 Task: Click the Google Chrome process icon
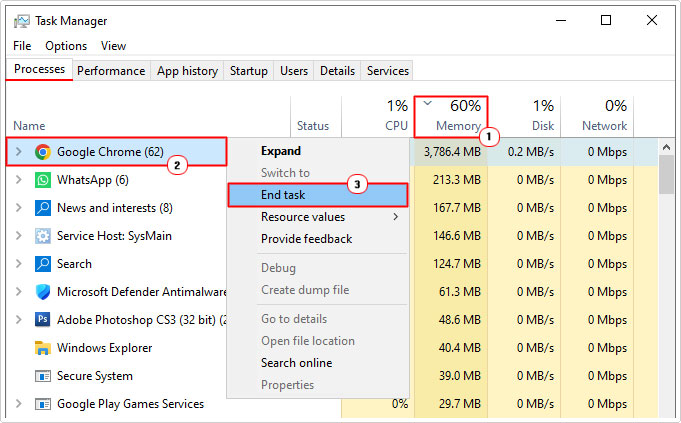point(43,152)
